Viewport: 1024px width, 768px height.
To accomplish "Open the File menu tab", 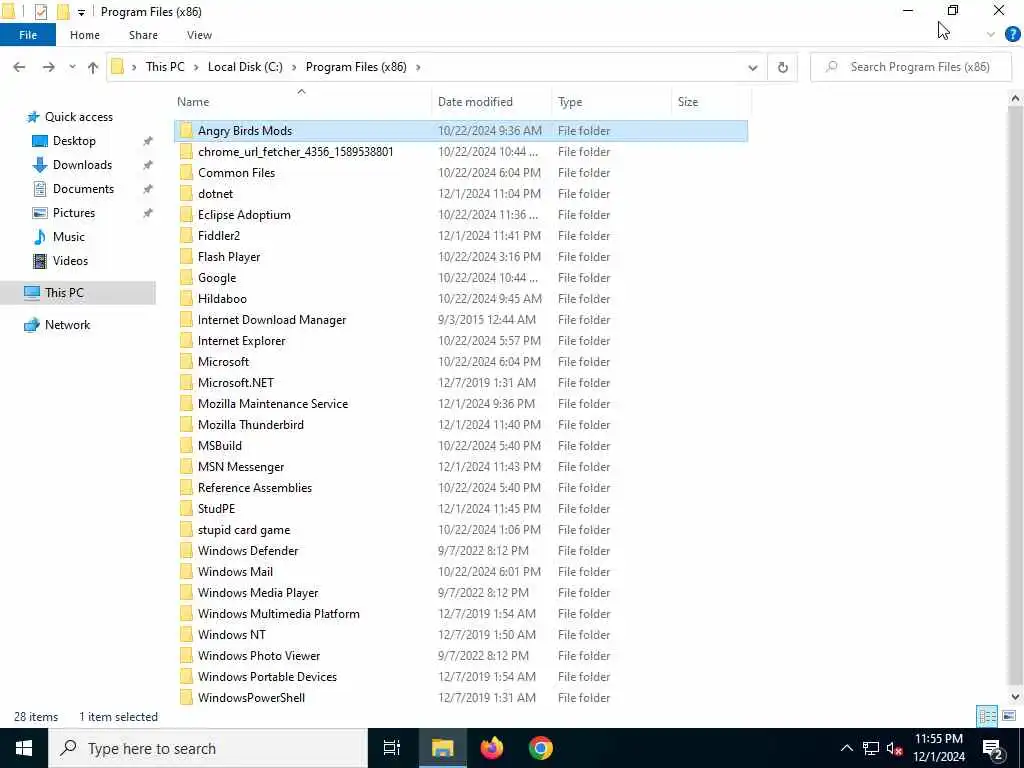I will [28, 35].
